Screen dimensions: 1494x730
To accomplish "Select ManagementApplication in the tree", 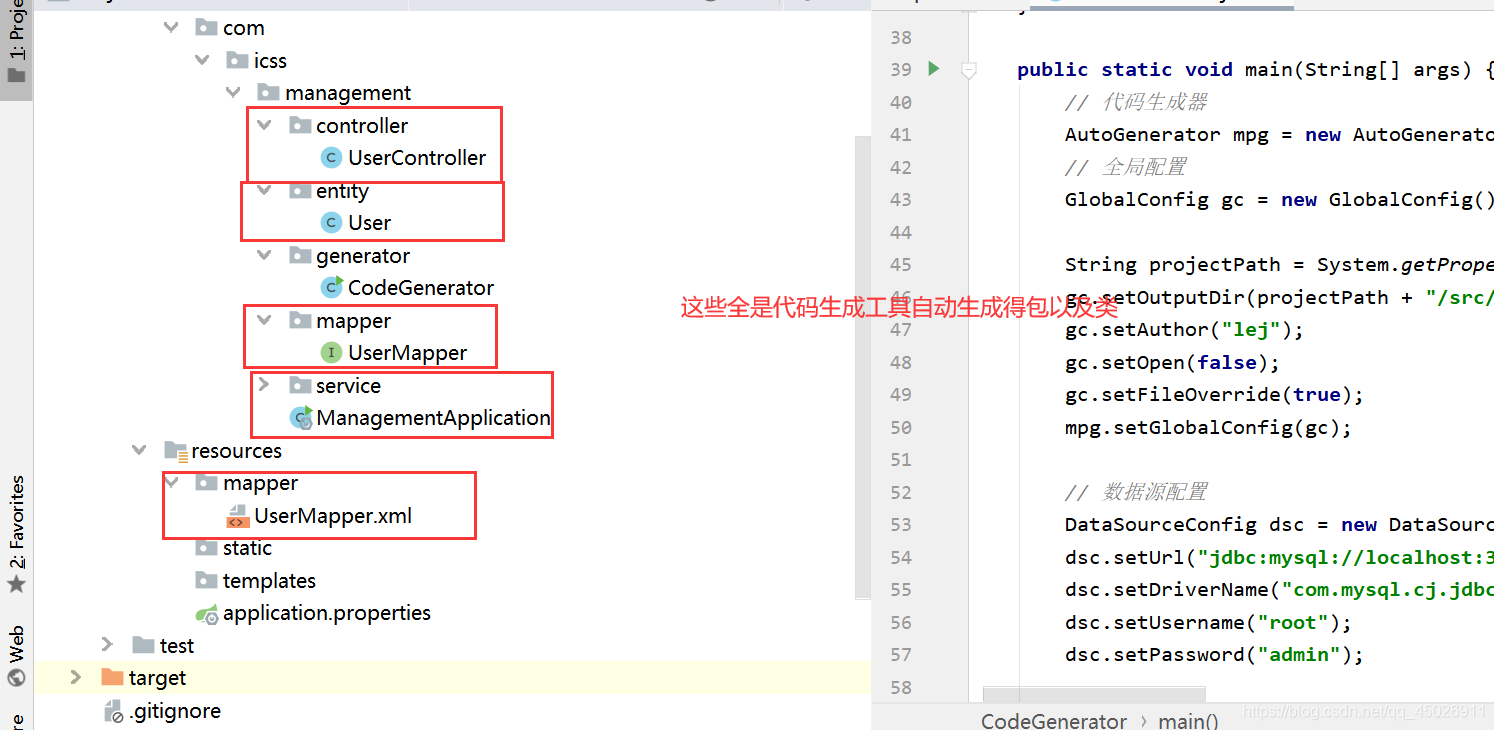I will coord(434,418).
